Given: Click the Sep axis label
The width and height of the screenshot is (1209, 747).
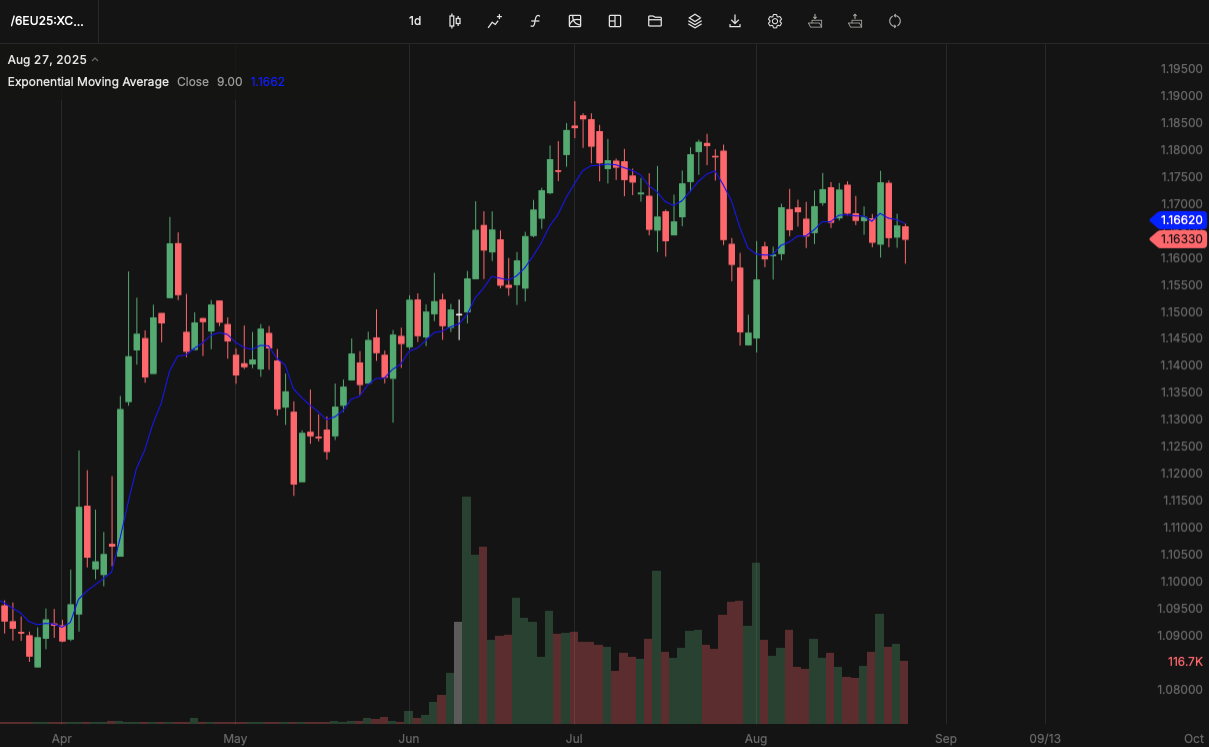Looking at the screenshot, I should [x=945, y=738].
